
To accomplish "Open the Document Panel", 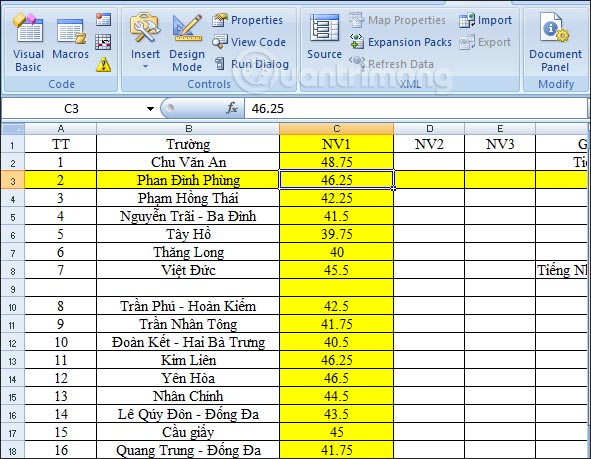I will (x=556, y=42).
